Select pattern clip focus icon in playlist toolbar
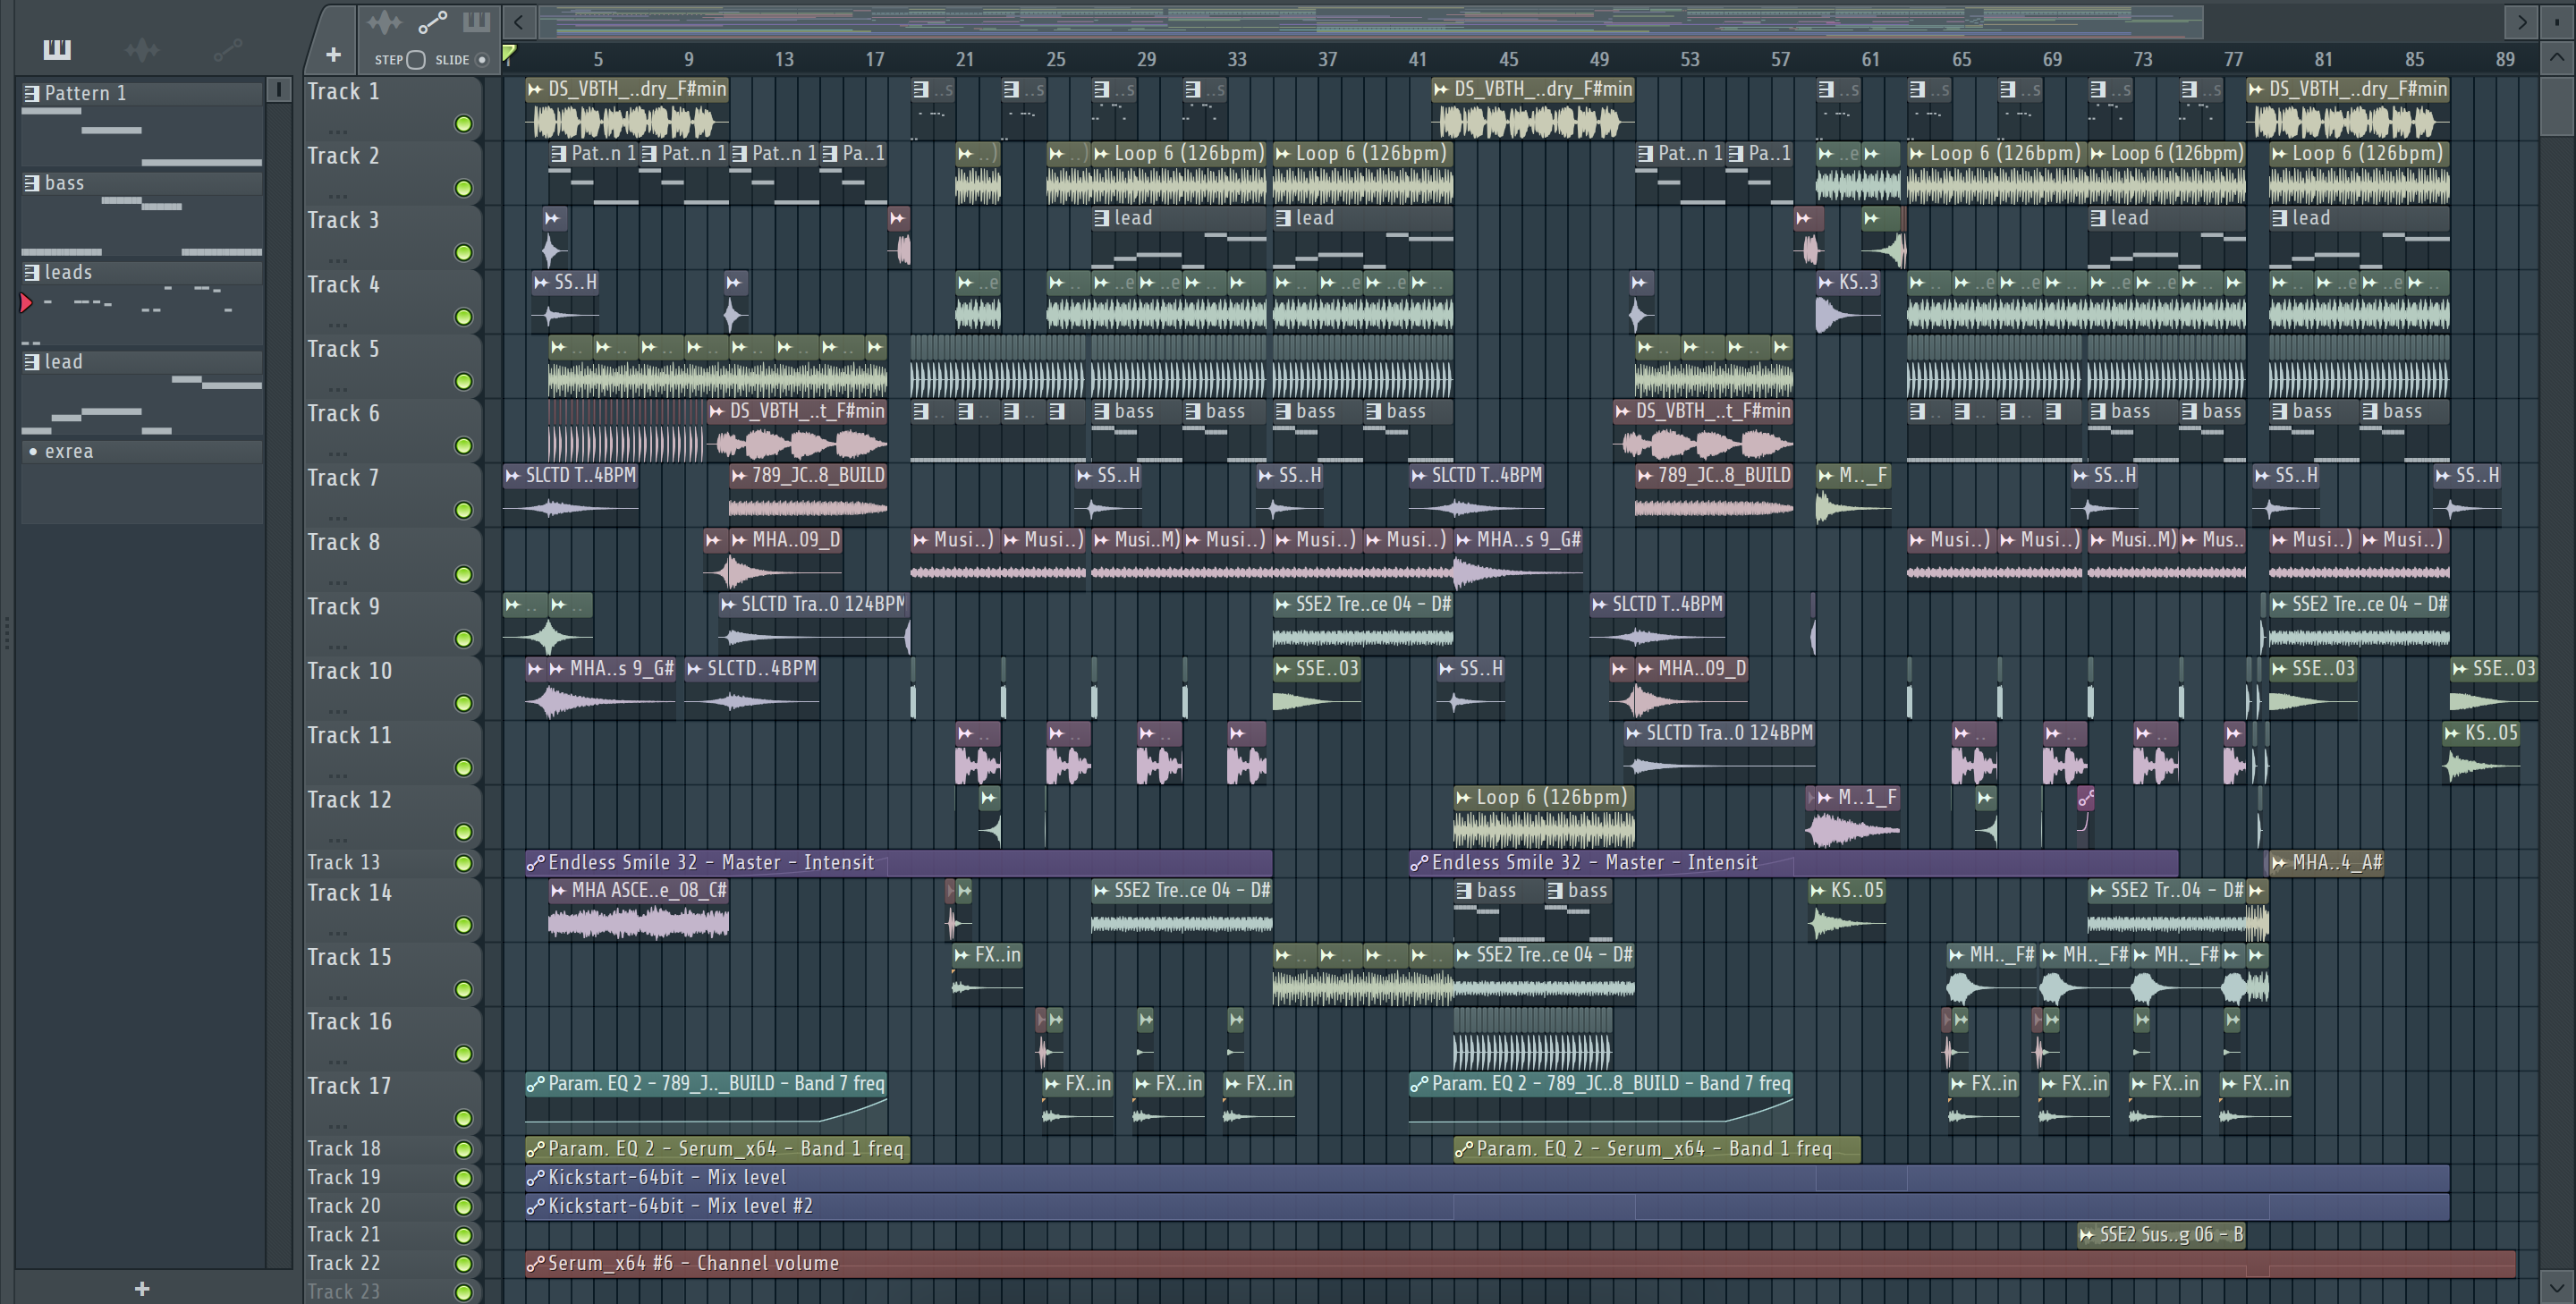2576x1304 pixels. [476, 22]
